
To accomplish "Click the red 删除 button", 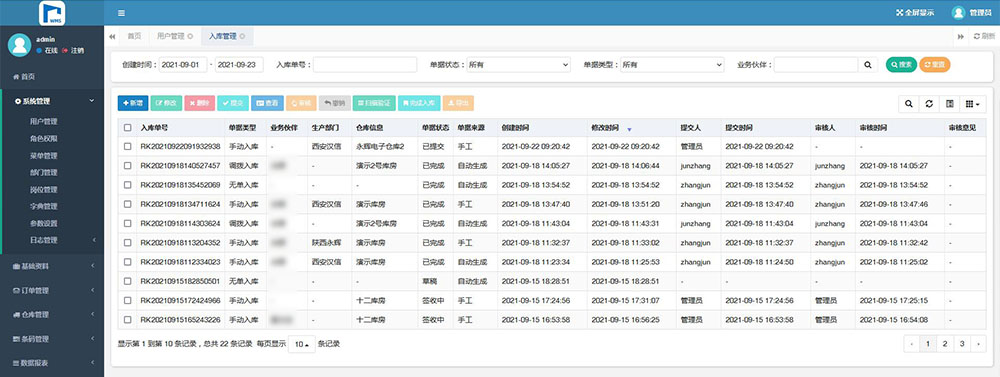I will [200, 103].
